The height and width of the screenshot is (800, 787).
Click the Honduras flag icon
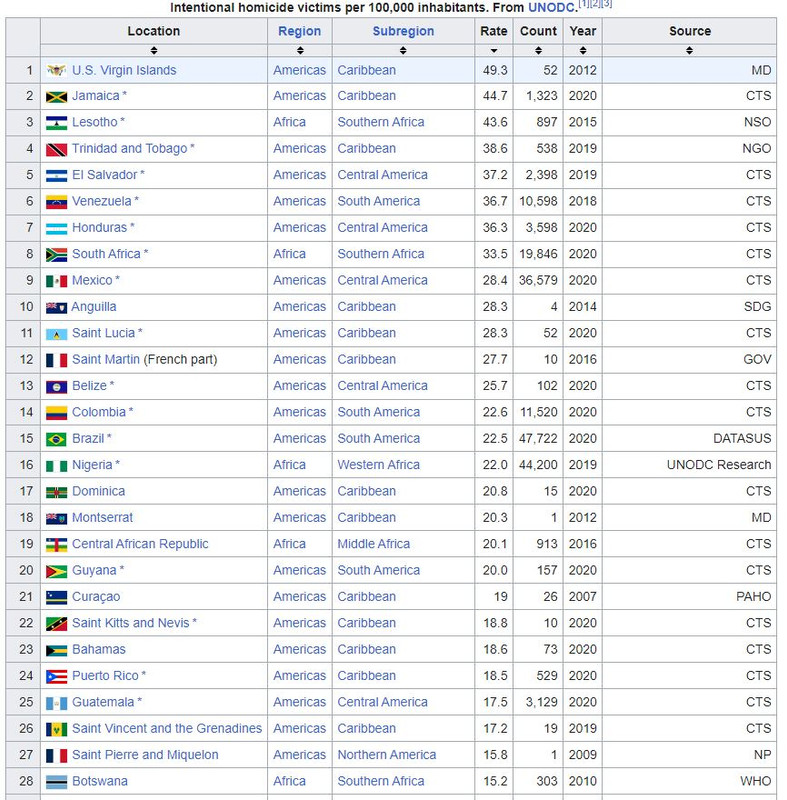tap(56, 229)
